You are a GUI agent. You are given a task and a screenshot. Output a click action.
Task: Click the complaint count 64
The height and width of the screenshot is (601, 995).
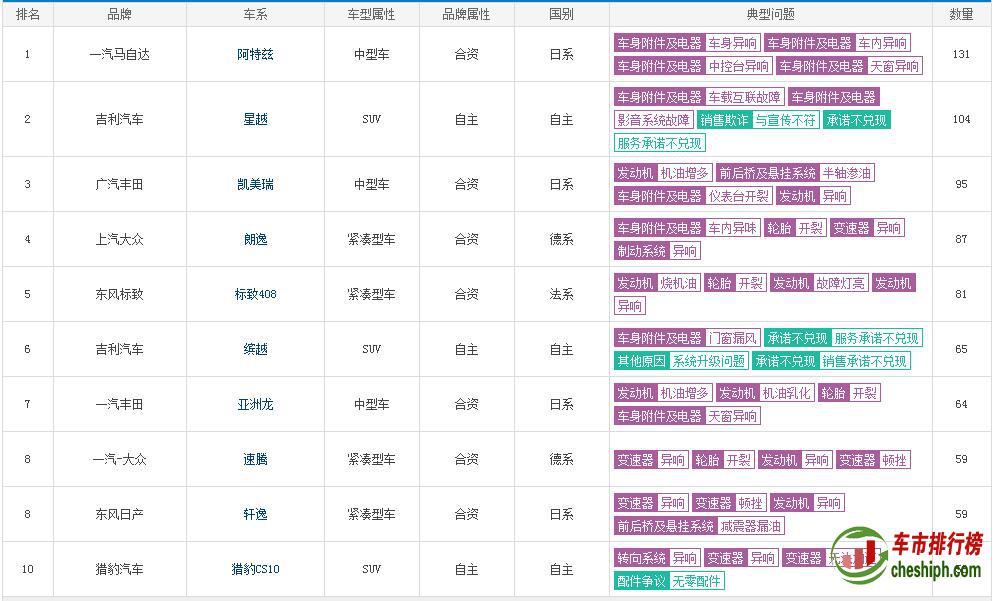[x=961, y=404]
